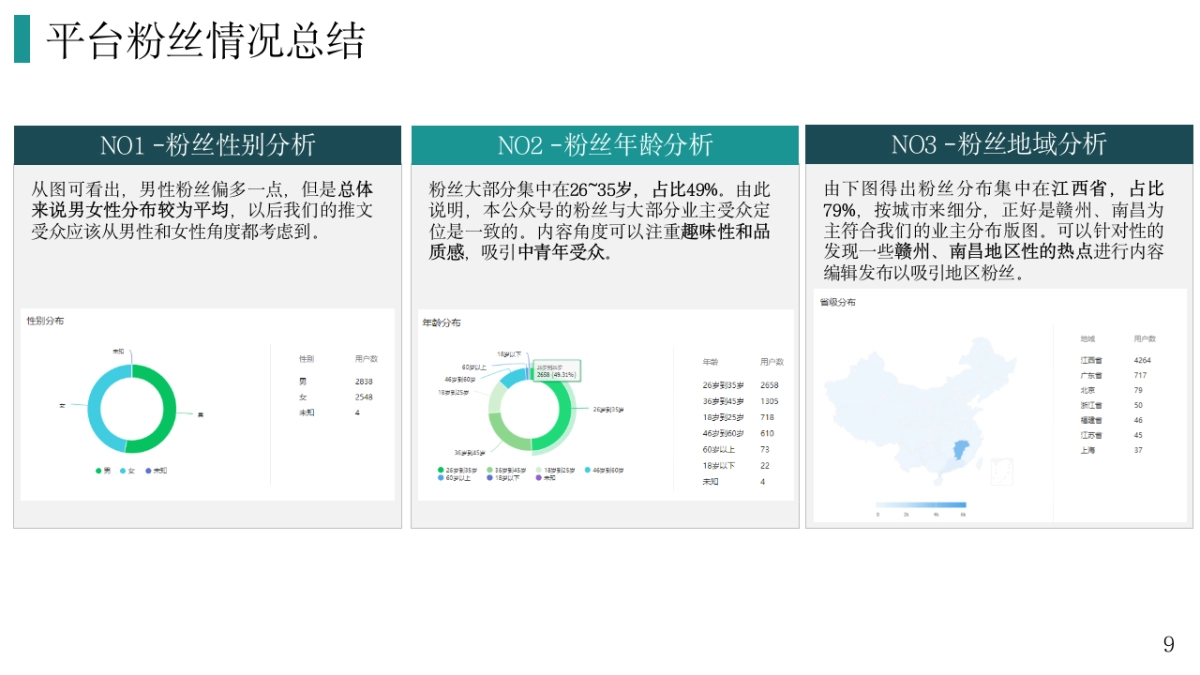Select the 26岁到35岁 legend marker
The height and width of the screenshot is (675, 1200).
click(x=440, y=470)
